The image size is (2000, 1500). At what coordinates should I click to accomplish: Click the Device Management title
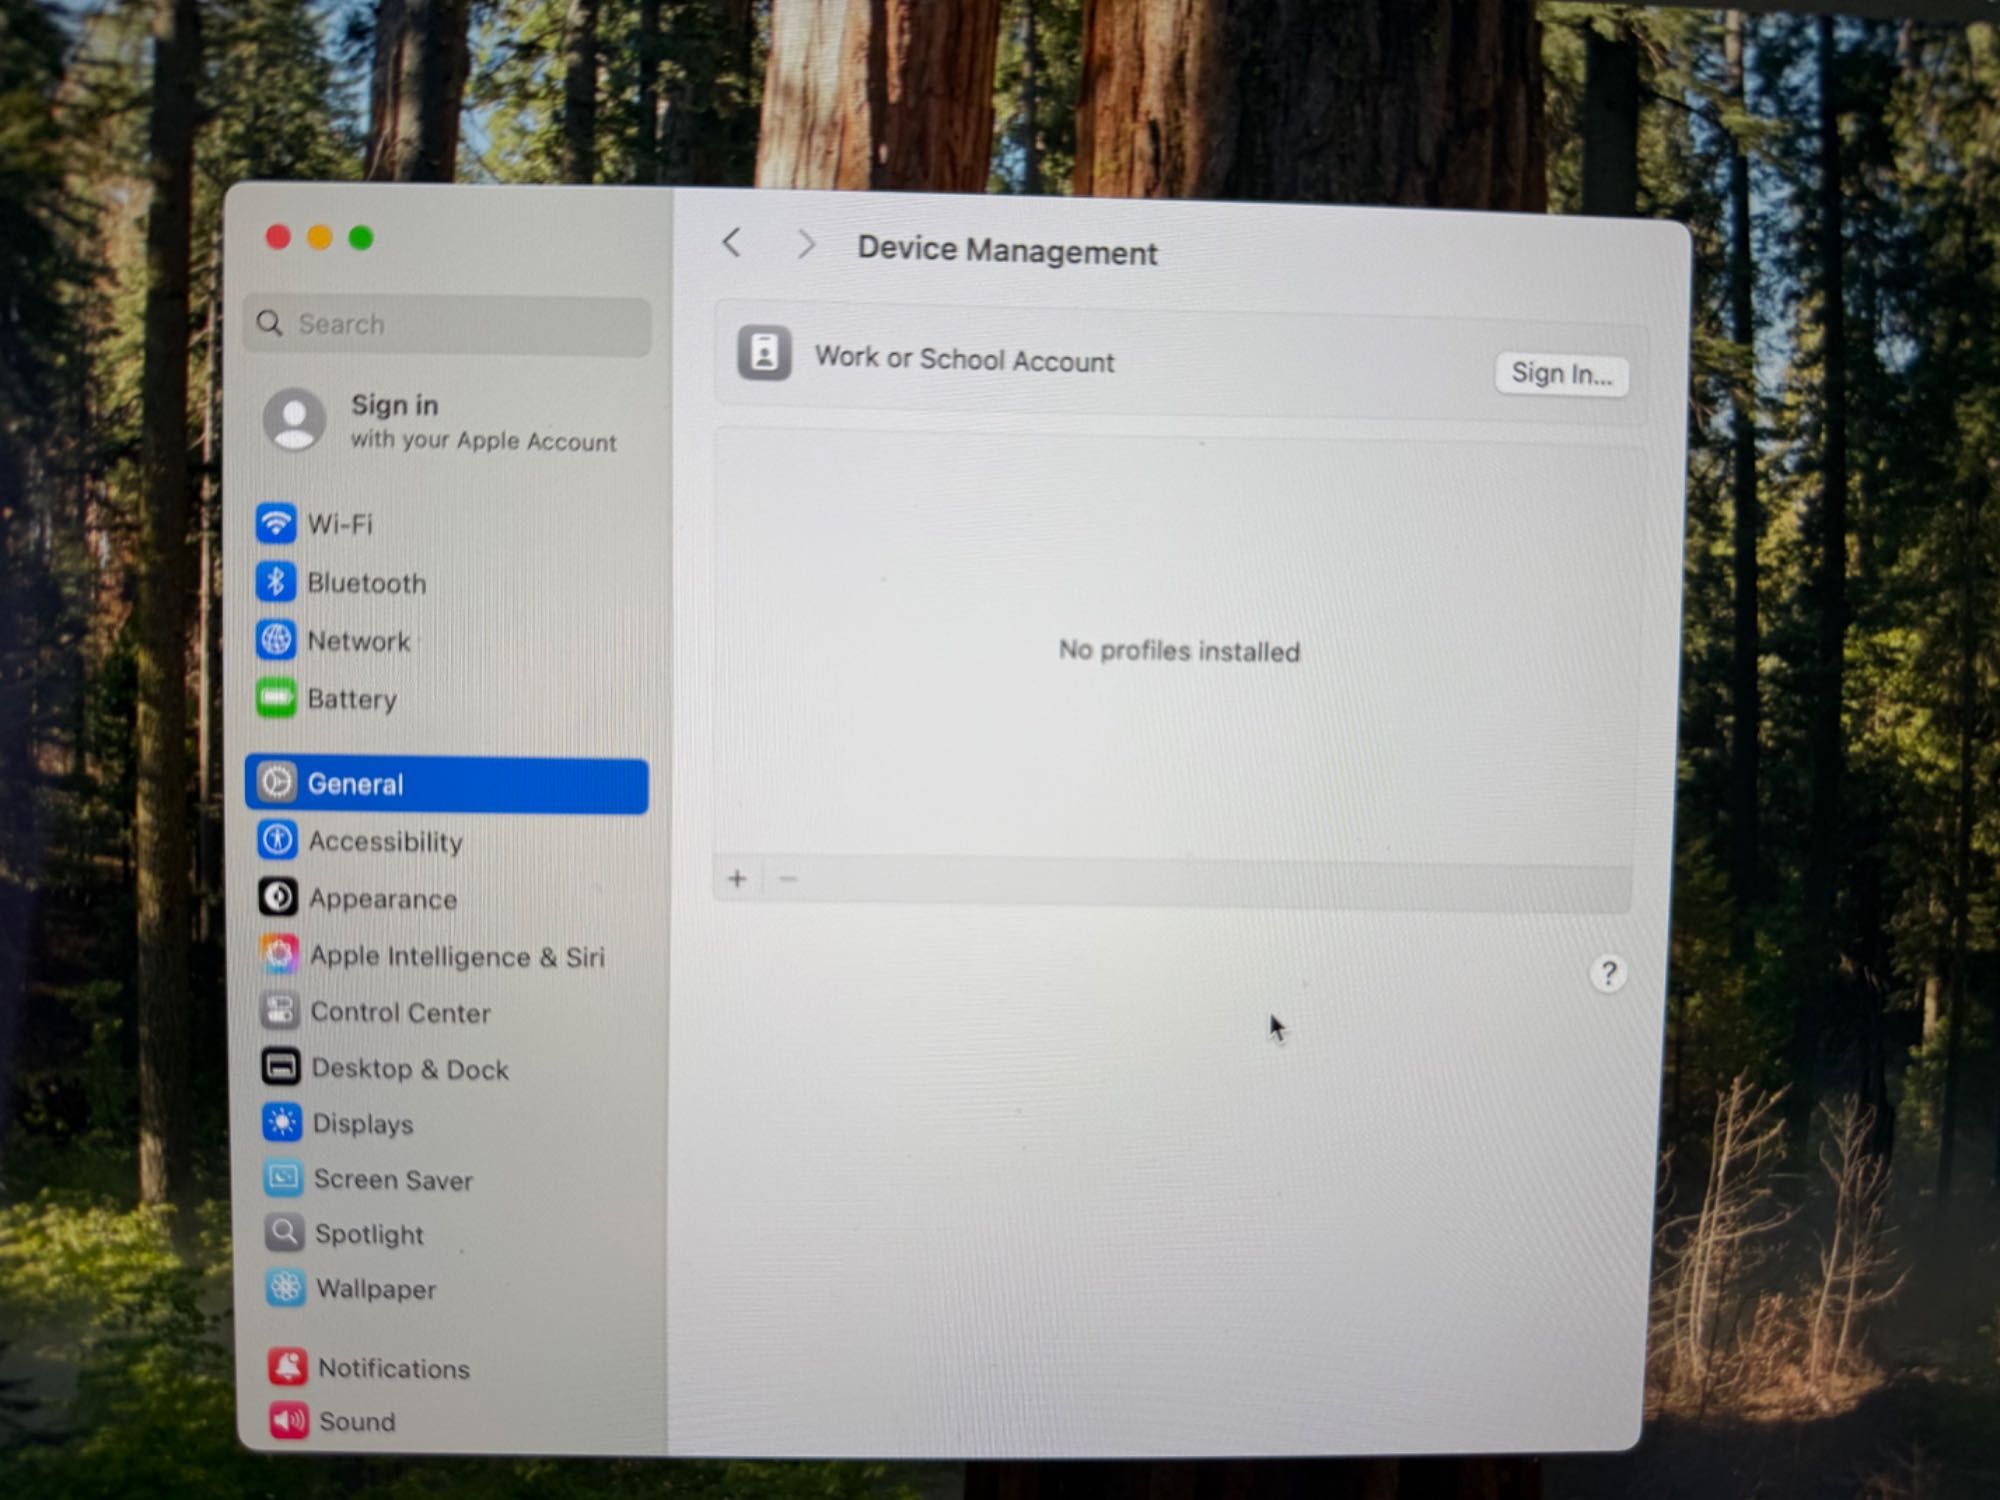tap(1007, 250)
